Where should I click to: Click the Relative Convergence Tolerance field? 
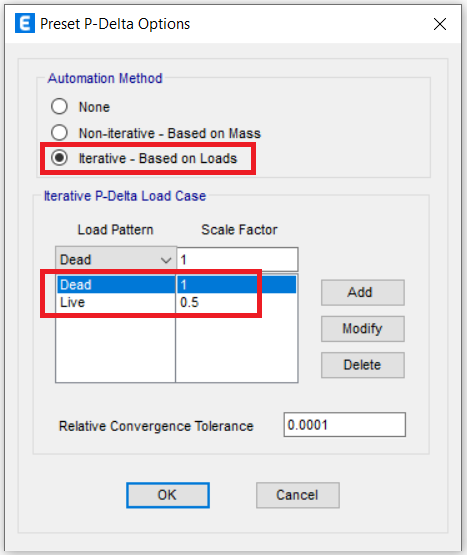click(344, 424)
